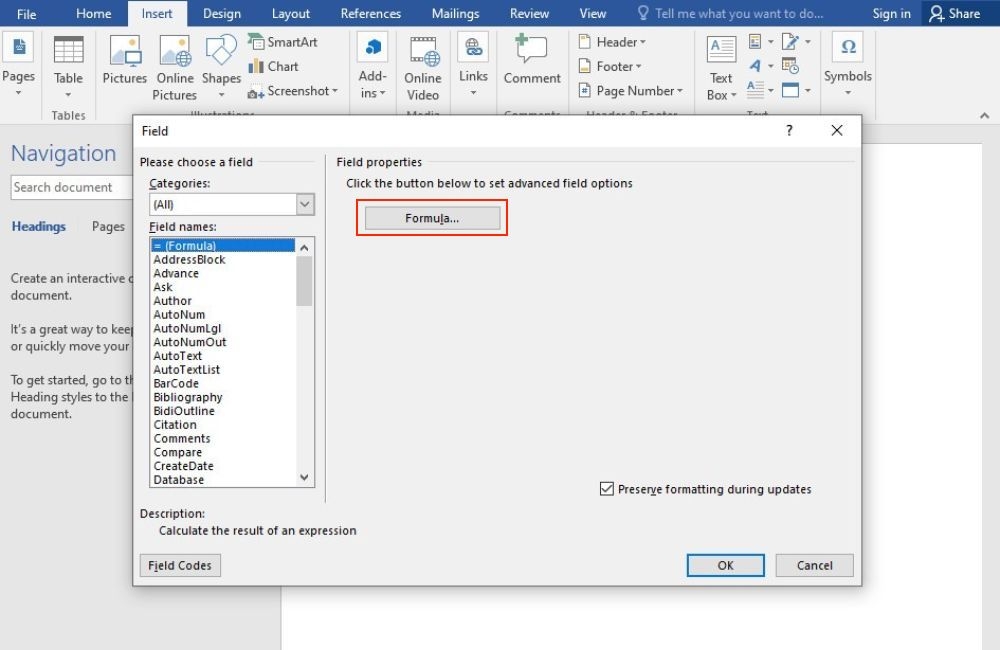Open the Quick Parts dropdown arrow
Image resolution: width=1000 pixels, height=650 pixels.
pyautogui.click(x=770, y=42)
